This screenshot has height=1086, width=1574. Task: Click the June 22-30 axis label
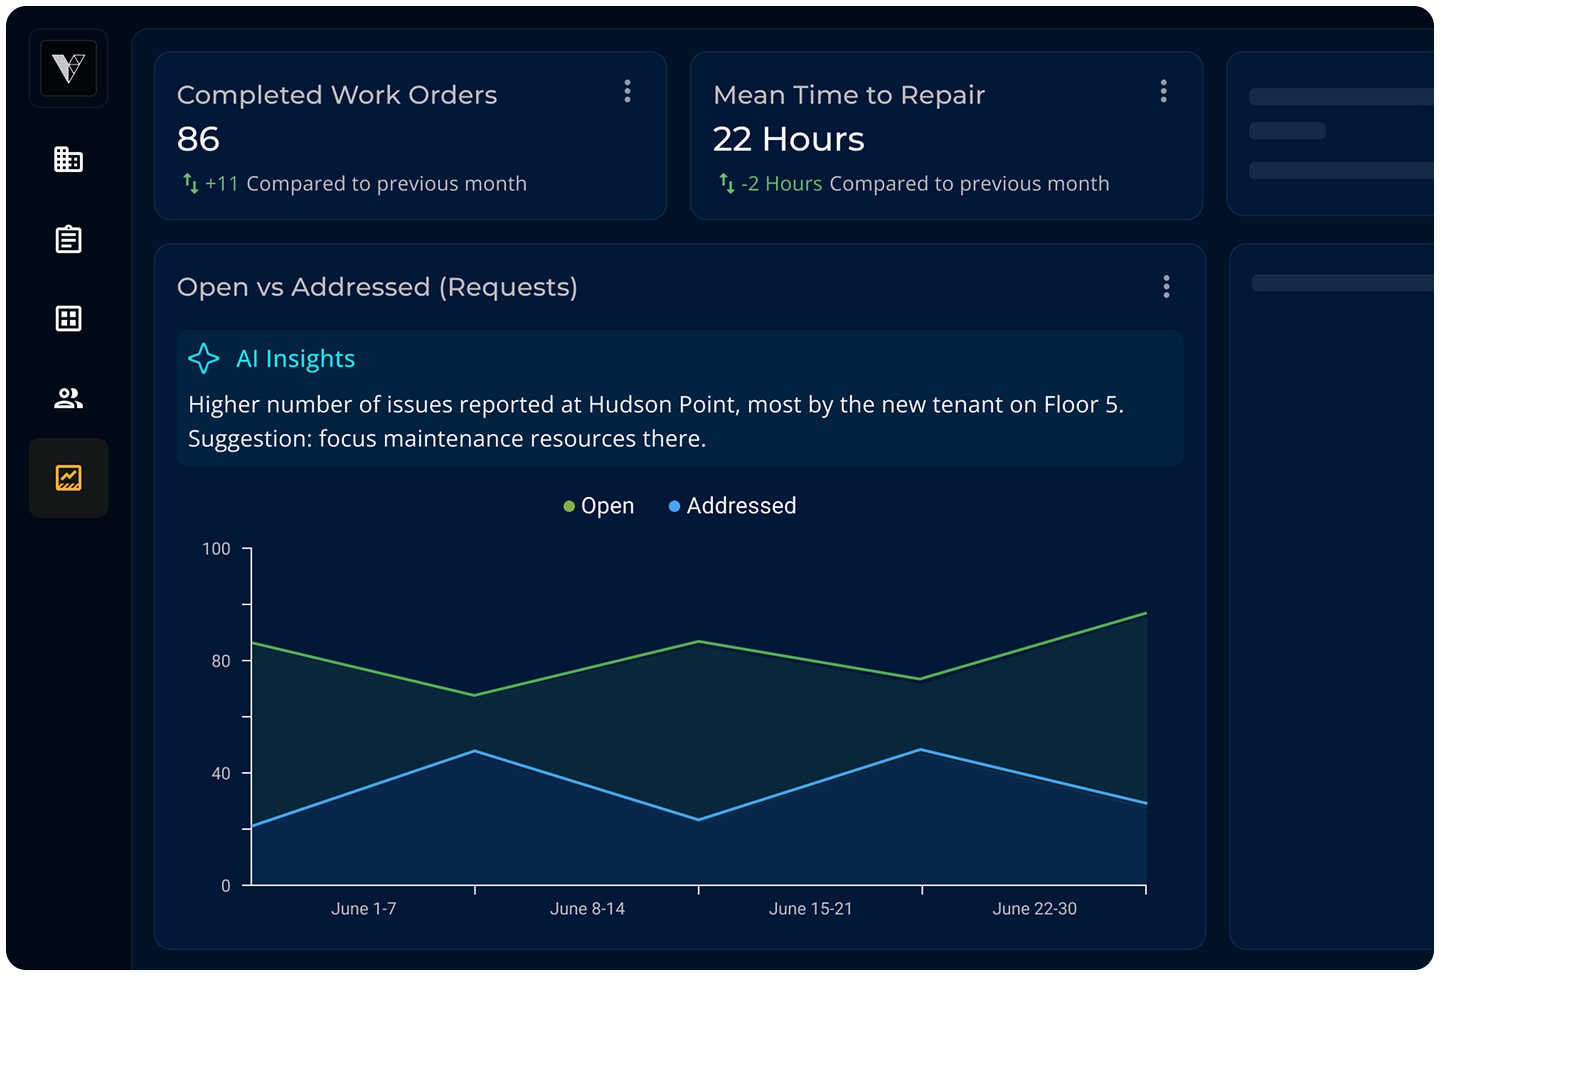pos(1035,909)
